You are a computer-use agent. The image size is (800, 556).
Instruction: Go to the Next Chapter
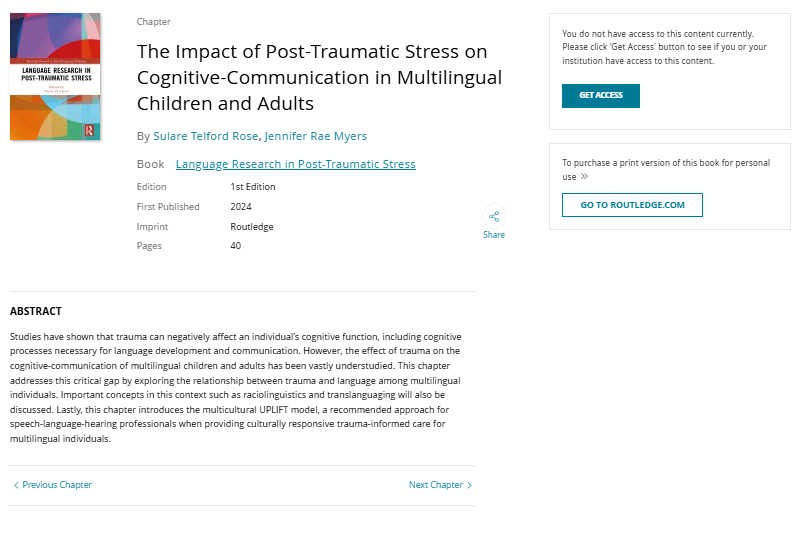tap(436, 485)
